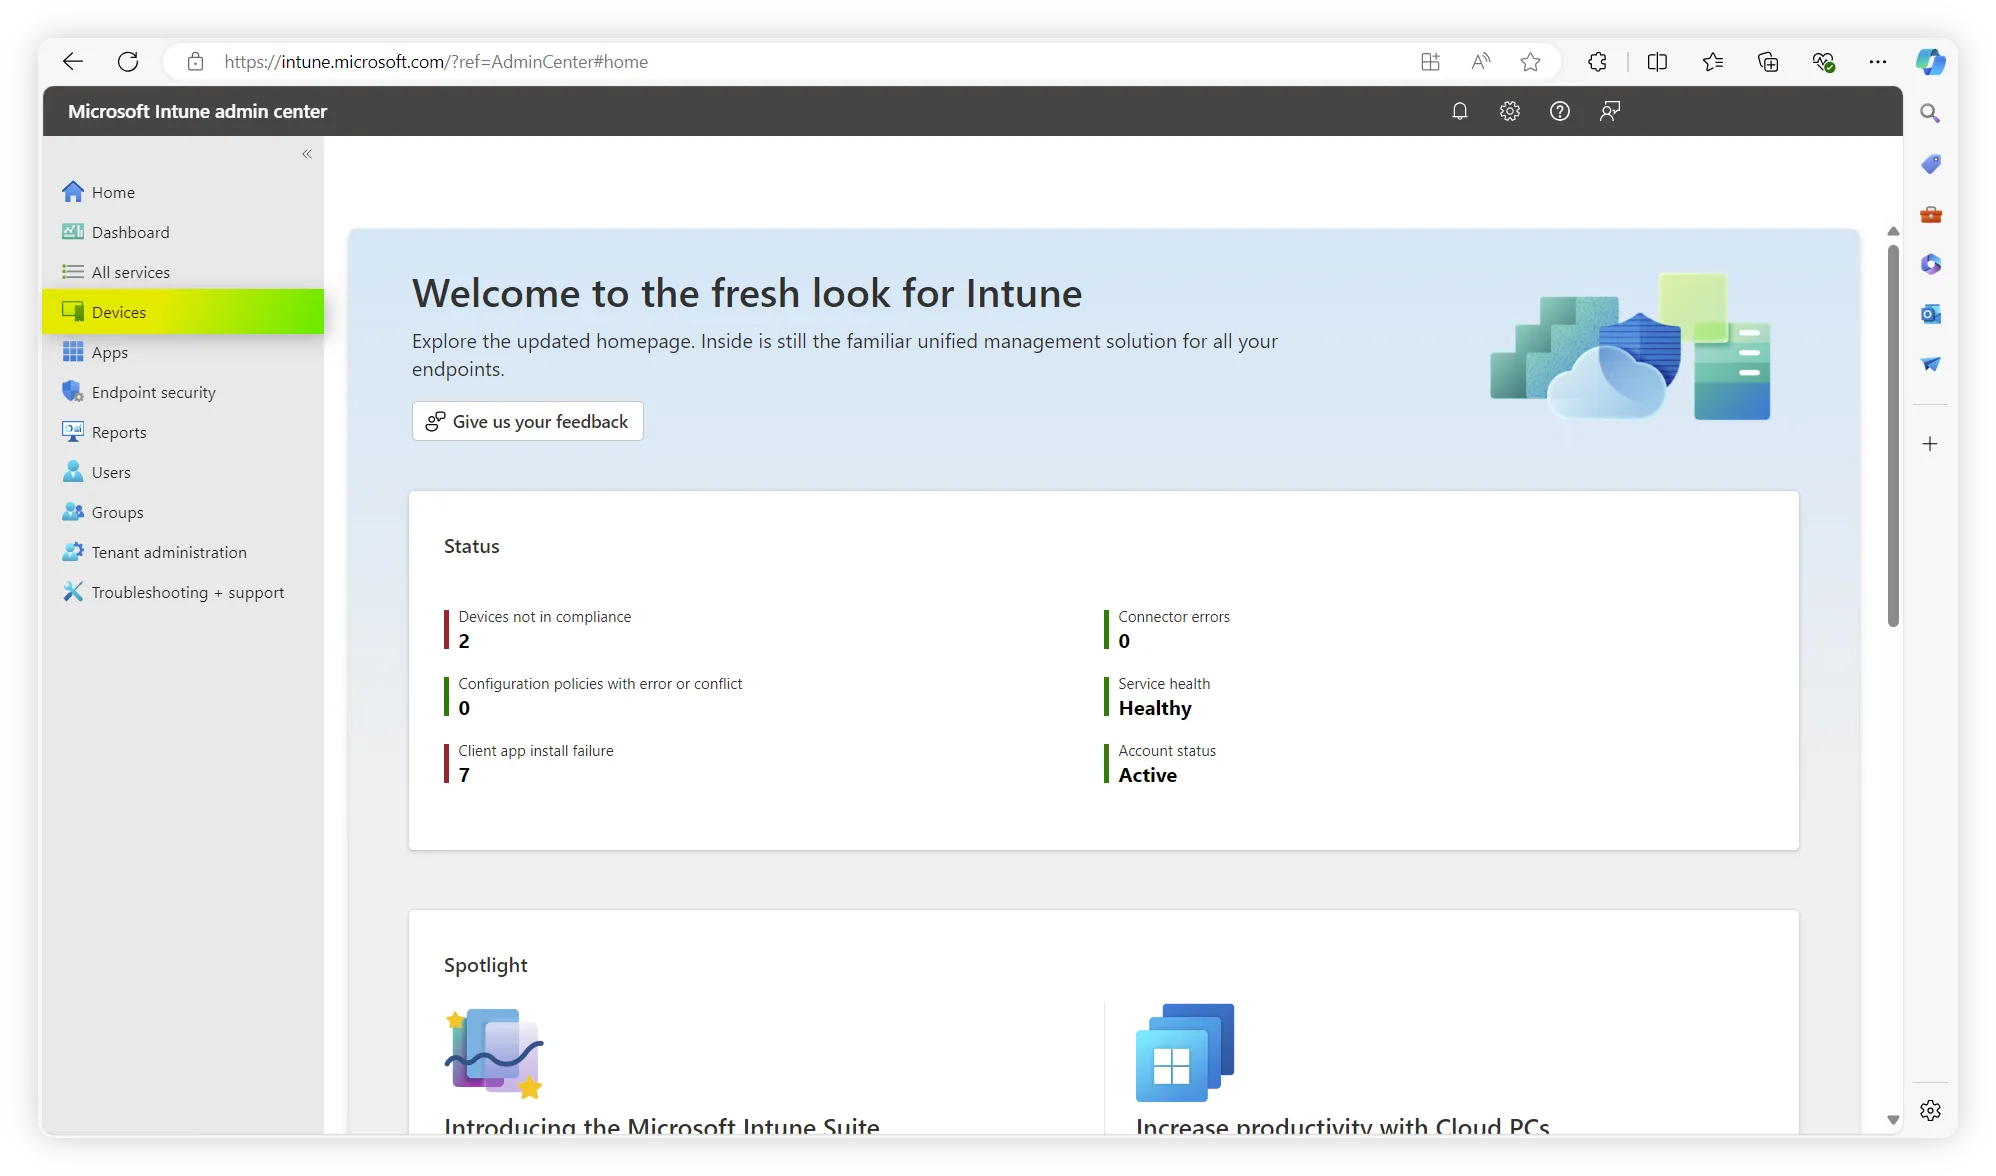Toggle the Groups section visibility
This screenshot has width=1996, height=1176.
point(116,511)
